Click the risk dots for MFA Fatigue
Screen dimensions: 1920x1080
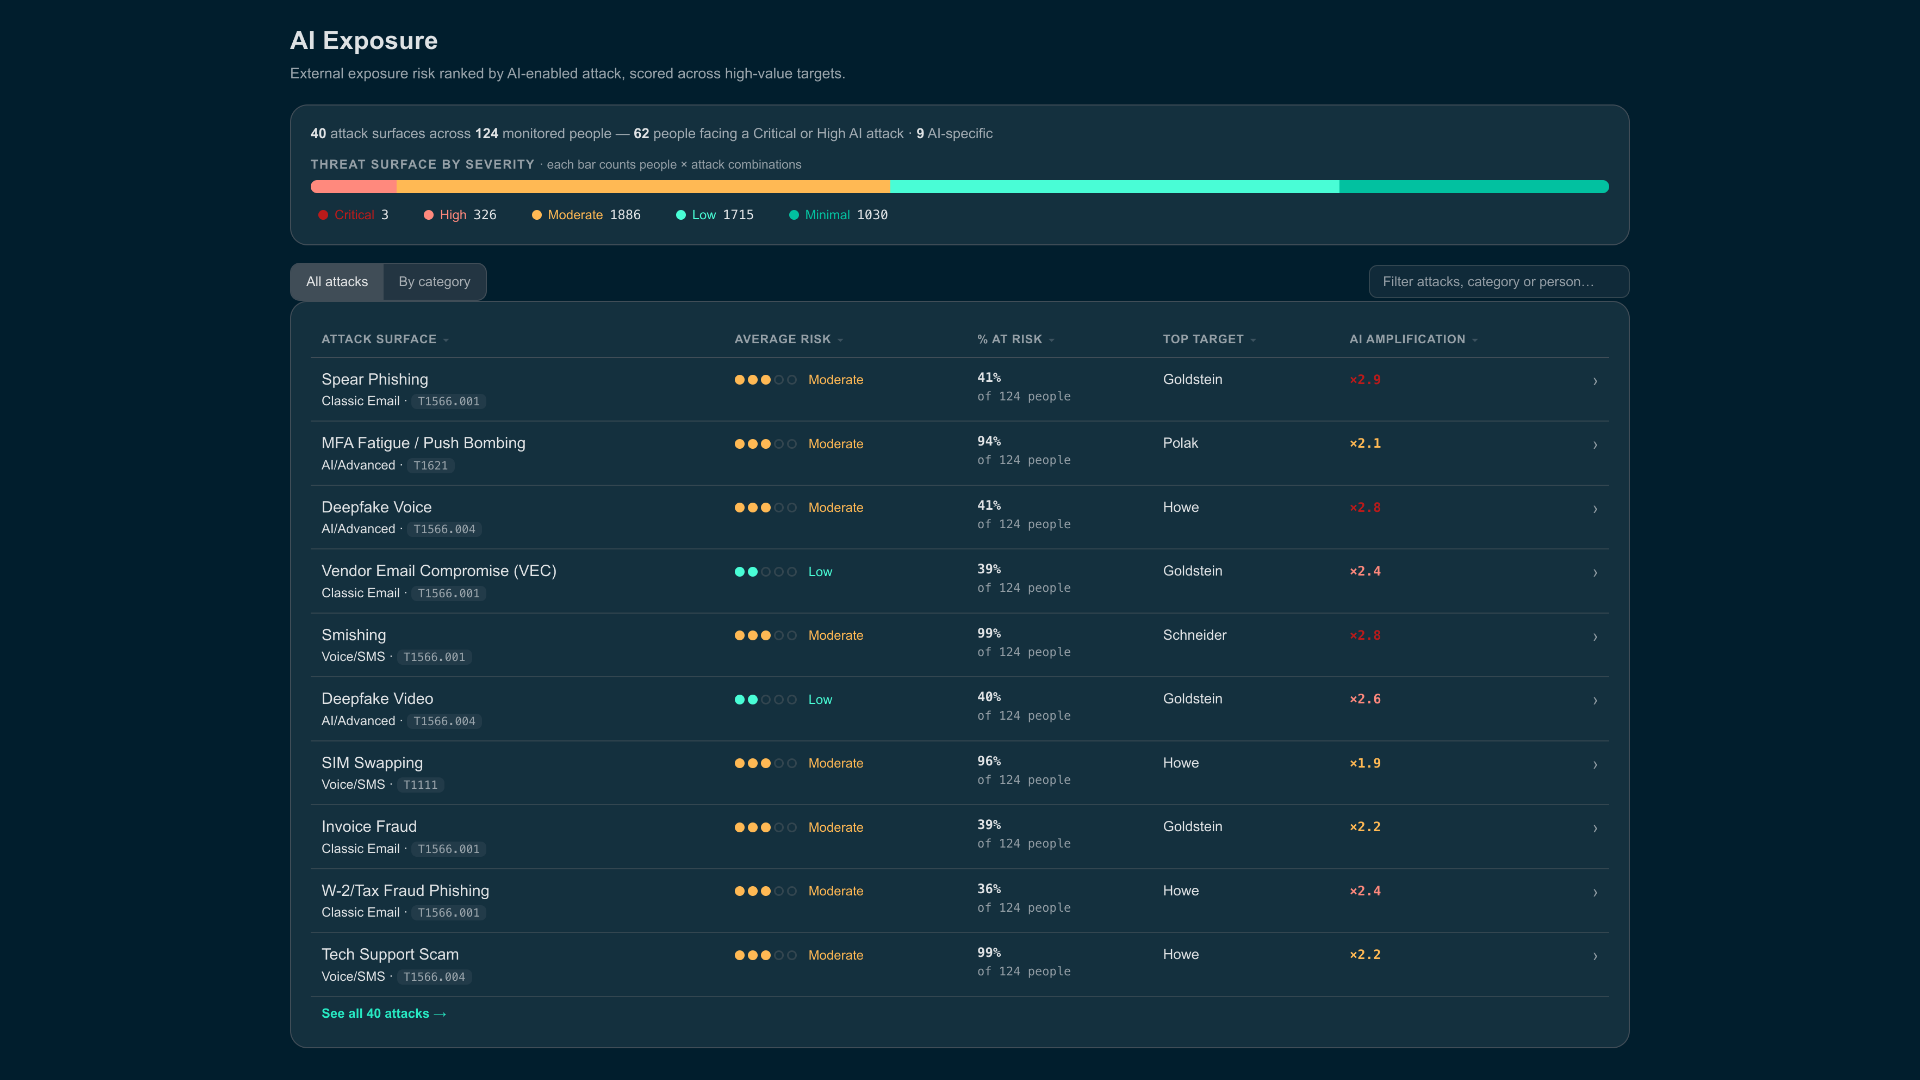(x=765, y=444)
